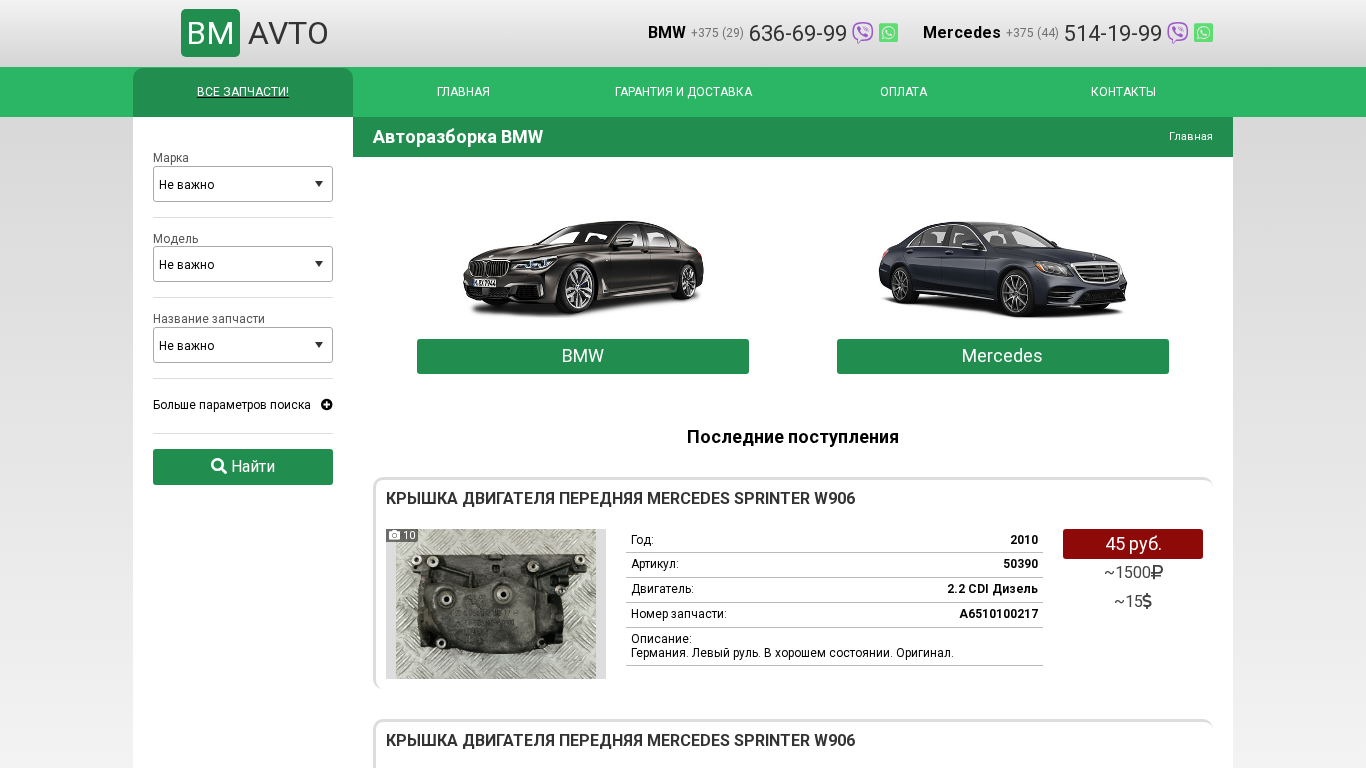The height and width of the screenshot is (768, 1366).
Task: Click the BM AVTO logo
Action: click(x=254, y=33)
